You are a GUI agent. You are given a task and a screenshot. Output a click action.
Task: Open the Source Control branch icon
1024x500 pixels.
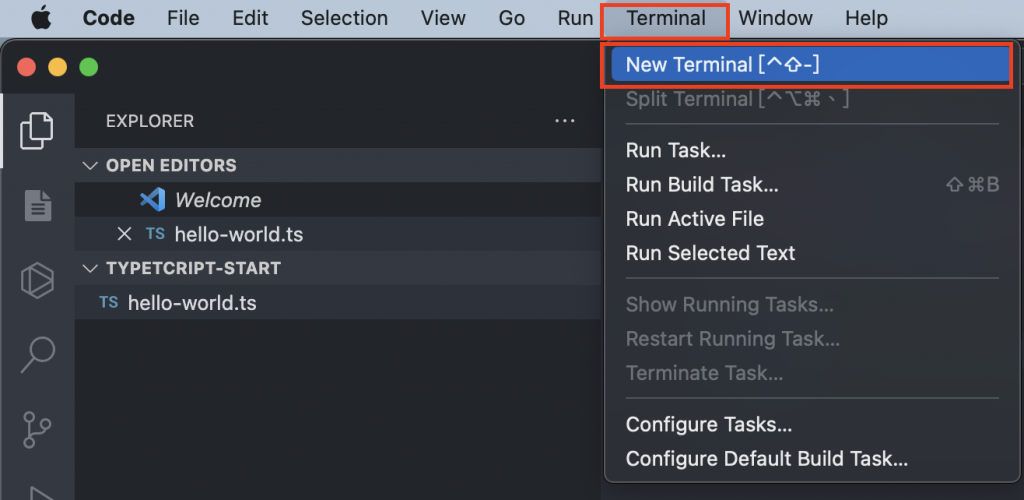(38, 427)
